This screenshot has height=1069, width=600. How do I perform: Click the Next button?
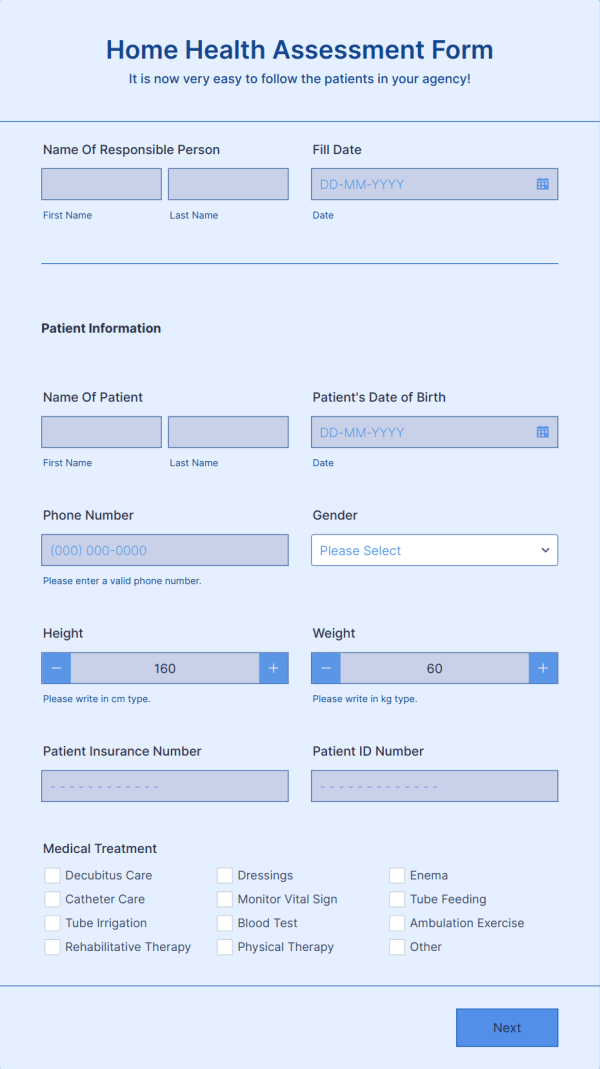pos(507,1027)
